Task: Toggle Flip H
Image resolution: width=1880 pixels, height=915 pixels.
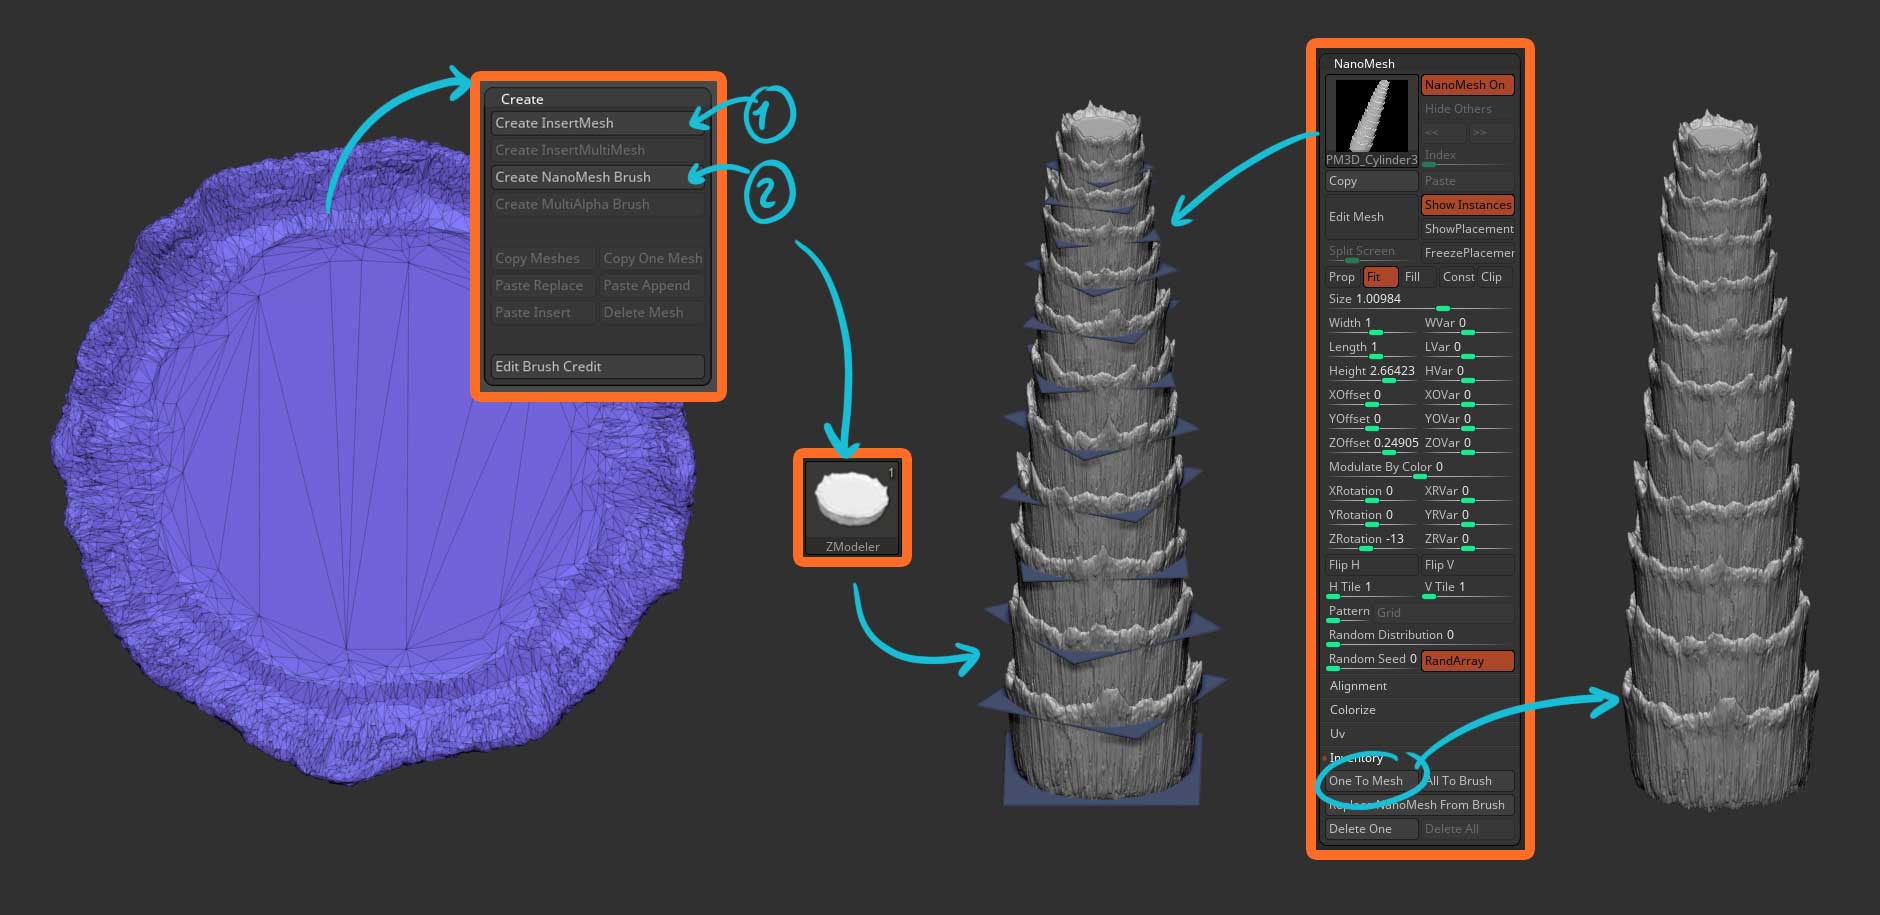Action: click(x=1371, y=565)
